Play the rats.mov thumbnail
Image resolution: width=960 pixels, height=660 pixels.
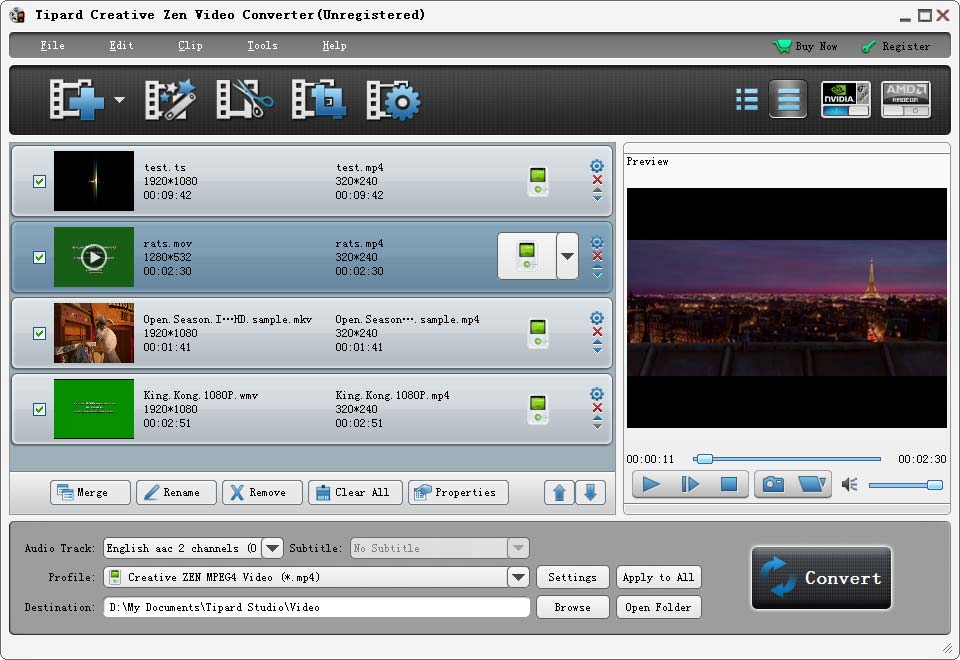94,257
